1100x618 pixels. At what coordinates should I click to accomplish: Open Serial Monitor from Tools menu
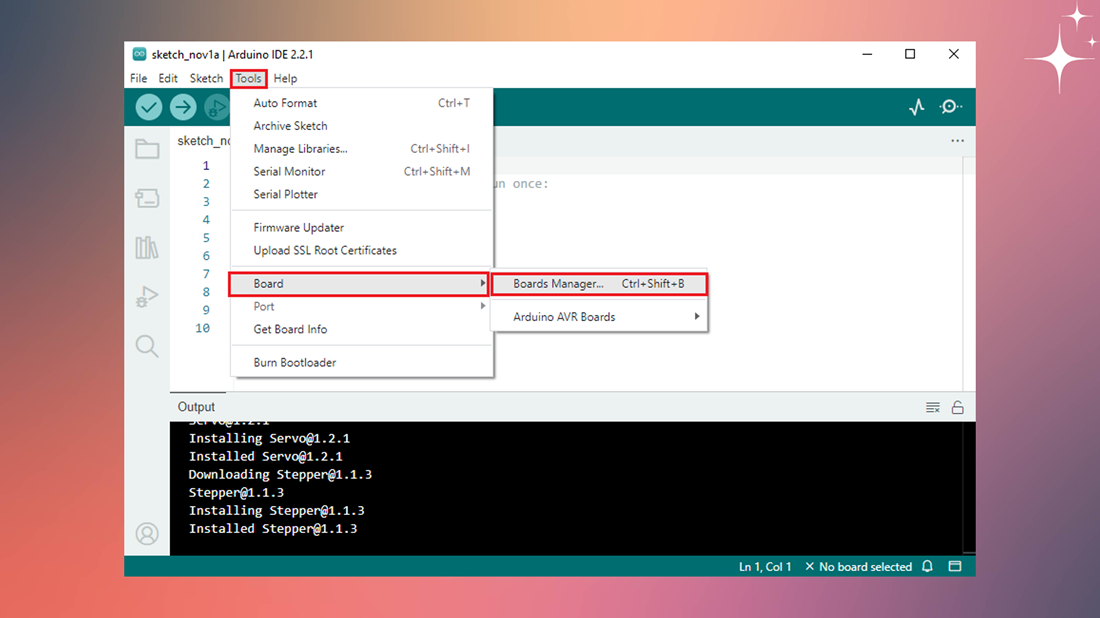(361, 171)
